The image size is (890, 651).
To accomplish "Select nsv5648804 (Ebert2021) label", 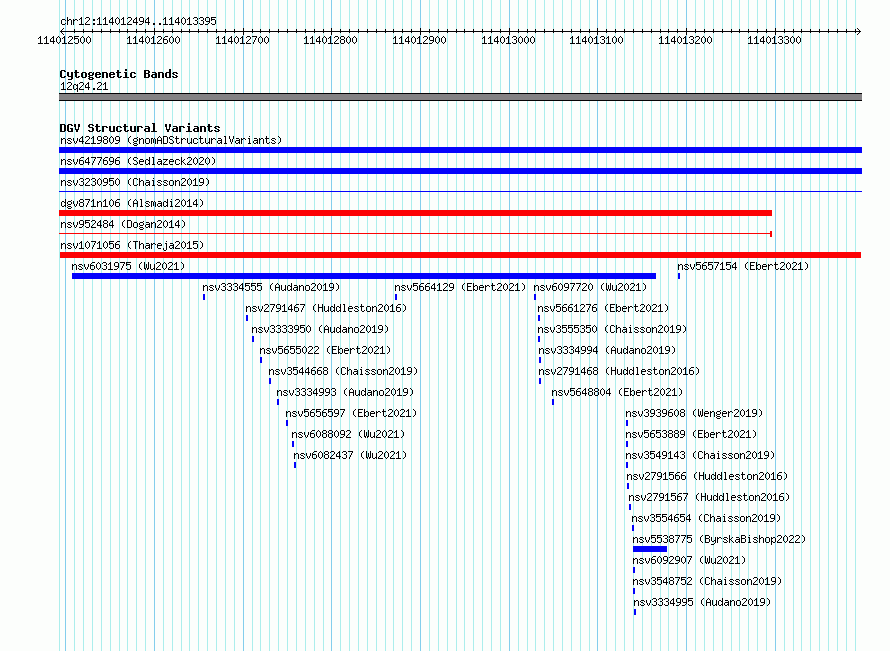I will point(617,392).
